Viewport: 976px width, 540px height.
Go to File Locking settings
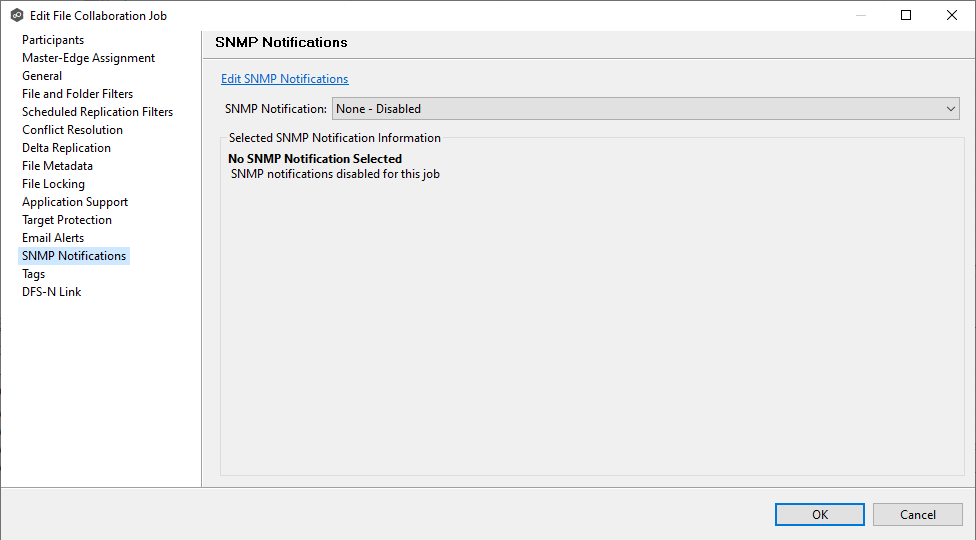[x=53, y=184]
